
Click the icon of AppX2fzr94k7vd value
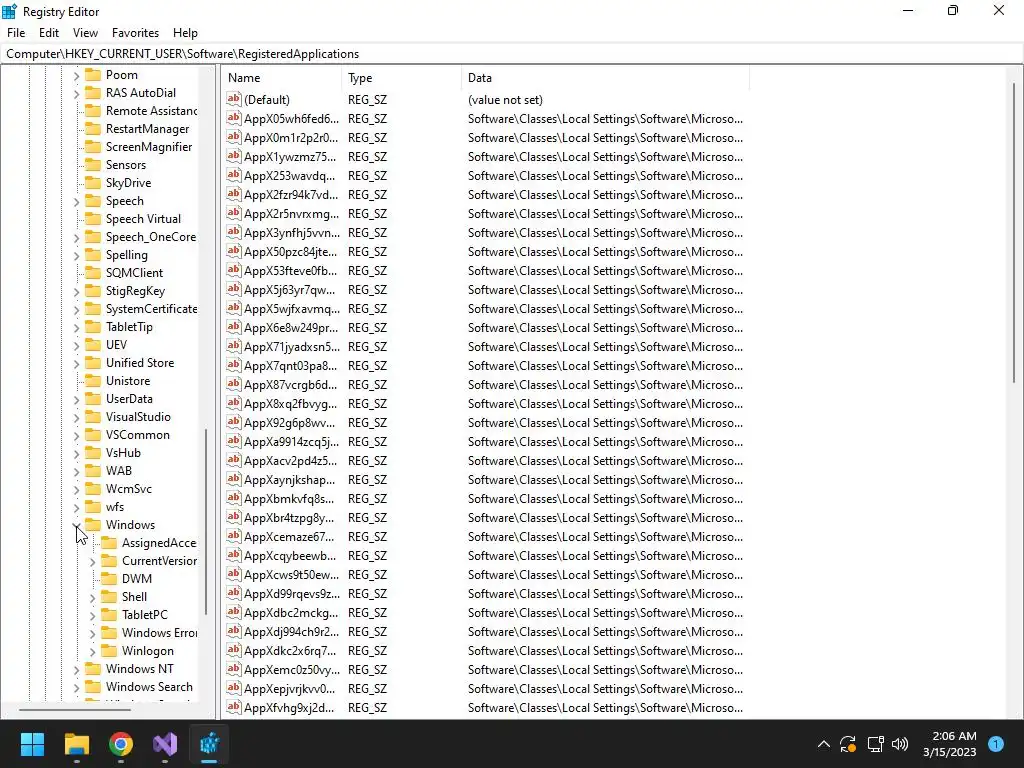tap(234, 194)
